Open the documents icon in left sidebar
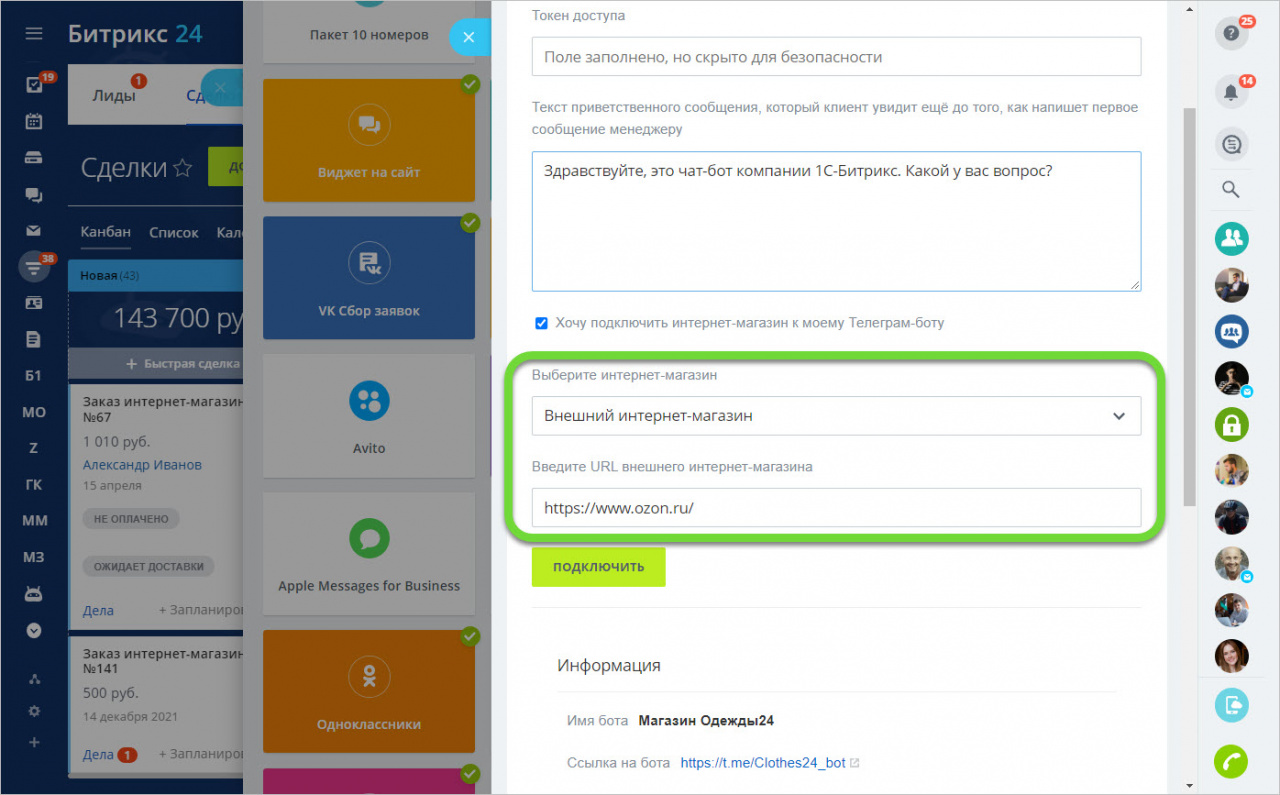Image resolution: width=1280 pixels, height=795 pixels. pos(34,340)
